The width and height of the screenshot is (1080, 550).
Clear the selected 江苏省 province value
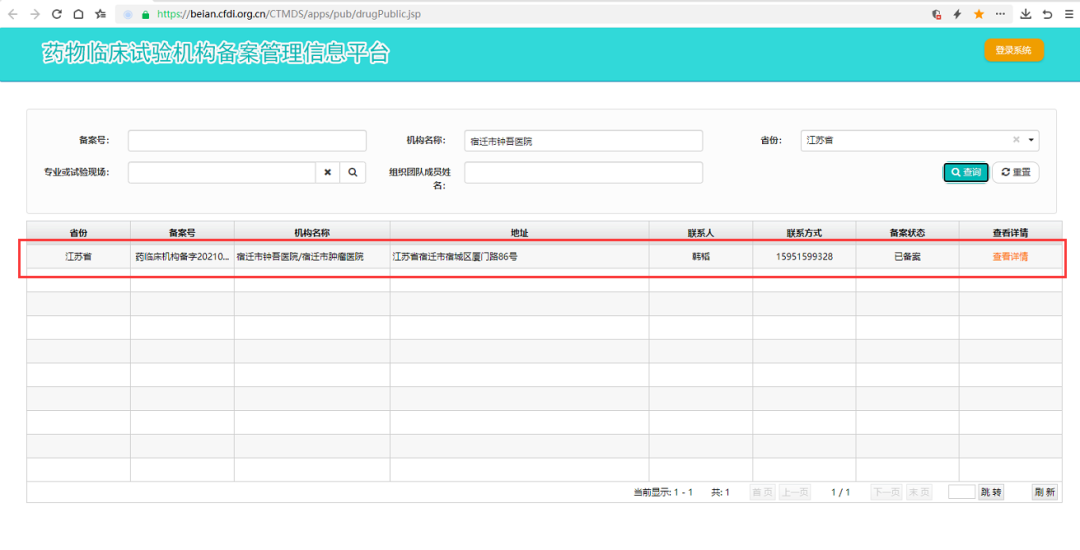click(x=1016, y=141)
